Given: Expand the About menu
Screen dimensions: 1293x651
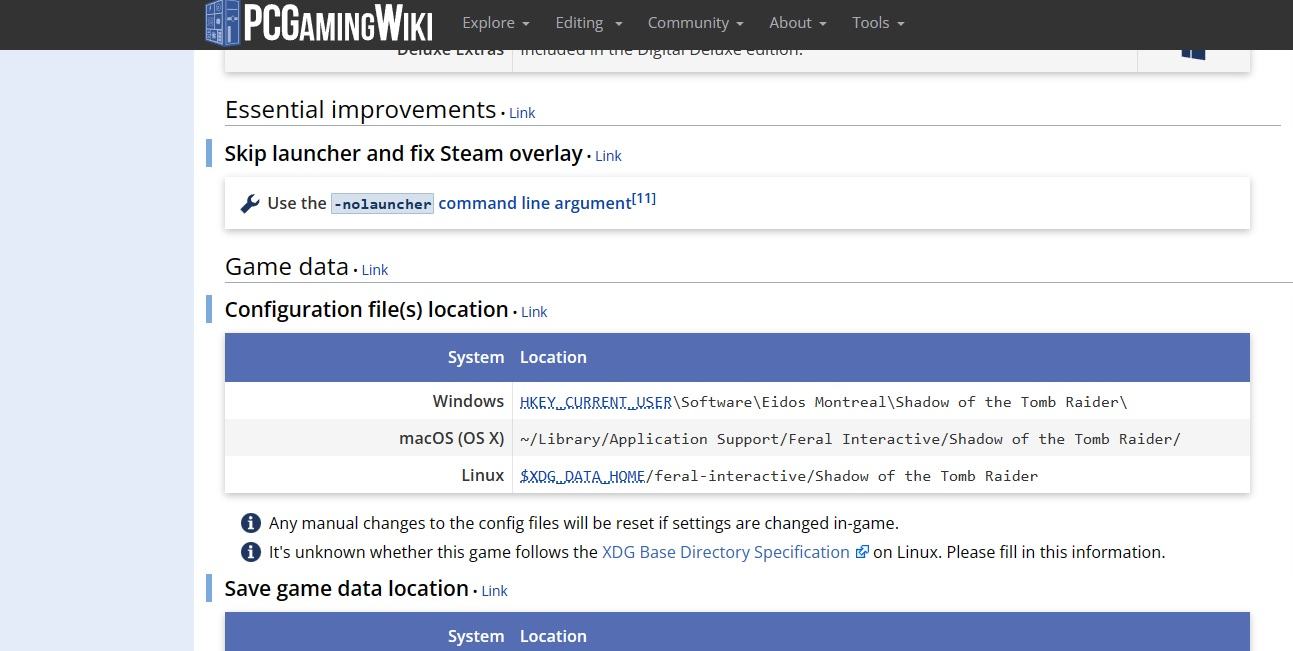Looking at the screenshot, I should click(798, 23).
